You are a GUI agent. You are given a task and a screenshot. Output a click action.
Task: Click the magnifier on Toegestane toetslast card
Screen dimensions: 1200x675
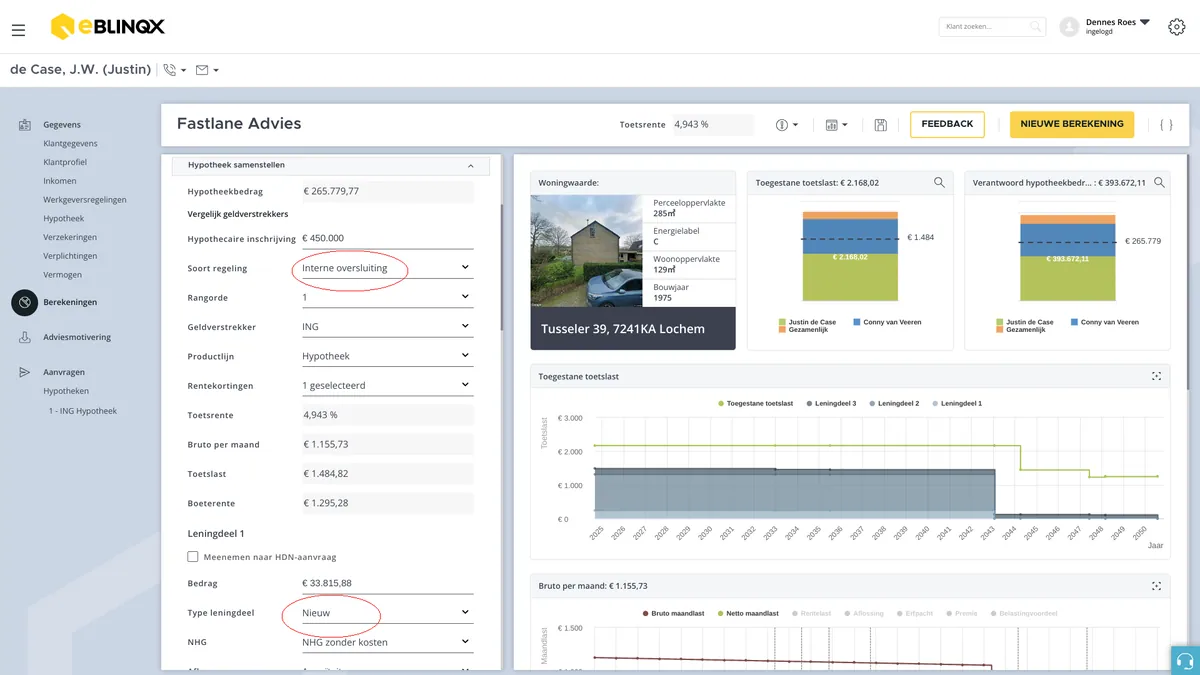(939, 183)
